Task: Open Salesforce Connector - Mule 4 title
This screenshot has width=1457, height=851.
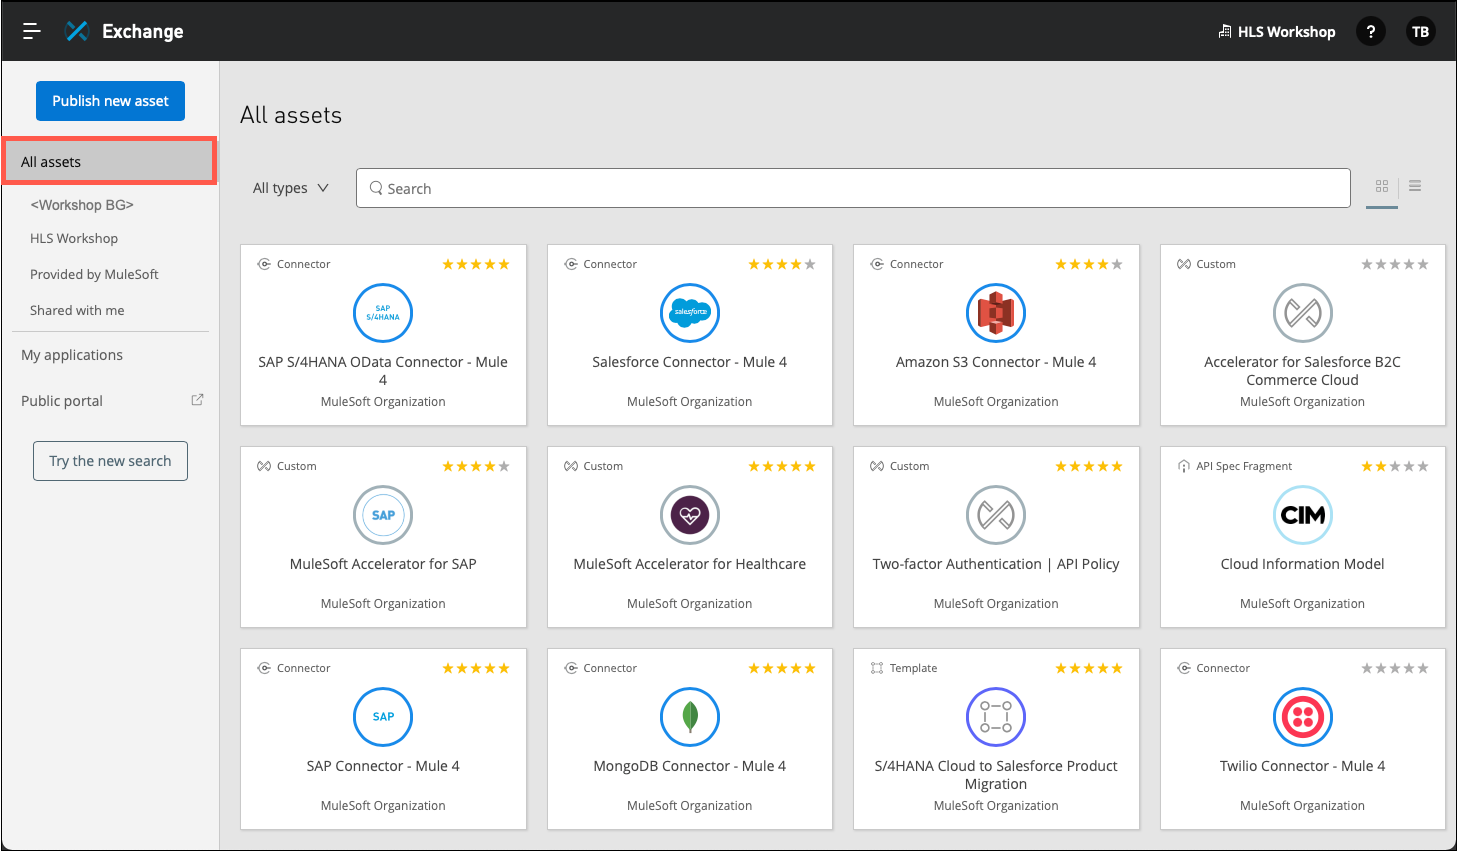Action: (690, 362)
